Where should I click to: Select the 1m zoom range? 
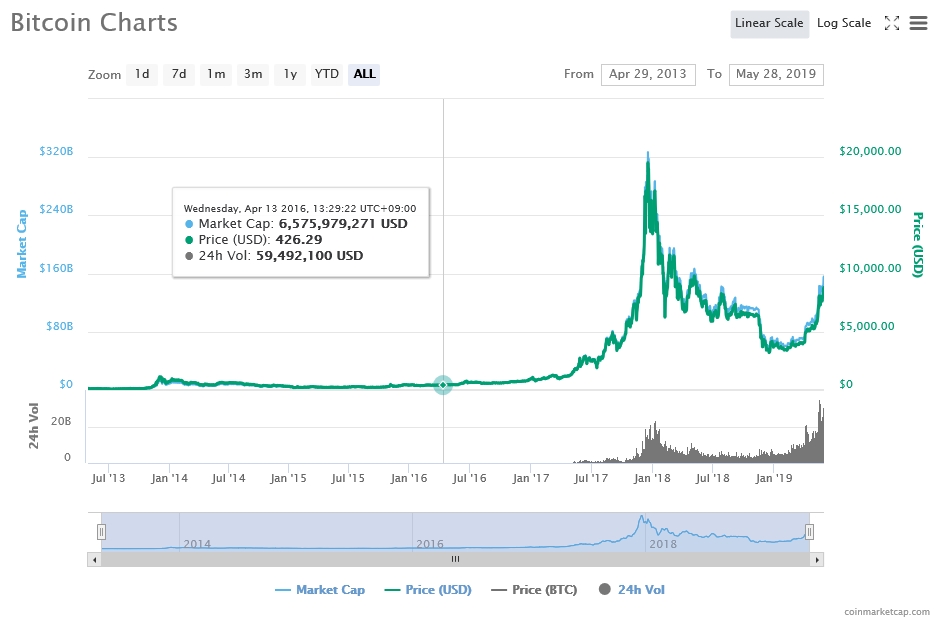pyautogui.click(x=215, y=74)
